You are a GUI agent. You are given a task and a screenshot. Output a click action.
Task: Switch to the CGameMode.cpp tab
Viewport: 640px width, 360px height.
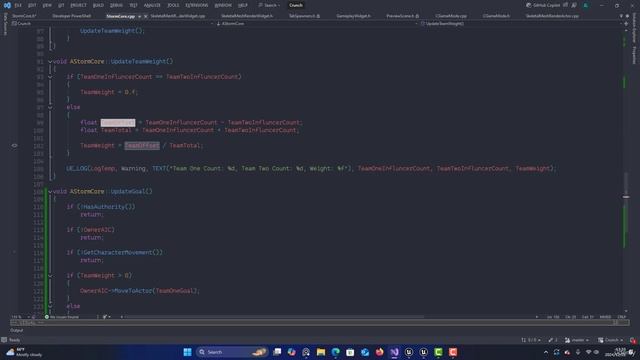click(451, 16)
